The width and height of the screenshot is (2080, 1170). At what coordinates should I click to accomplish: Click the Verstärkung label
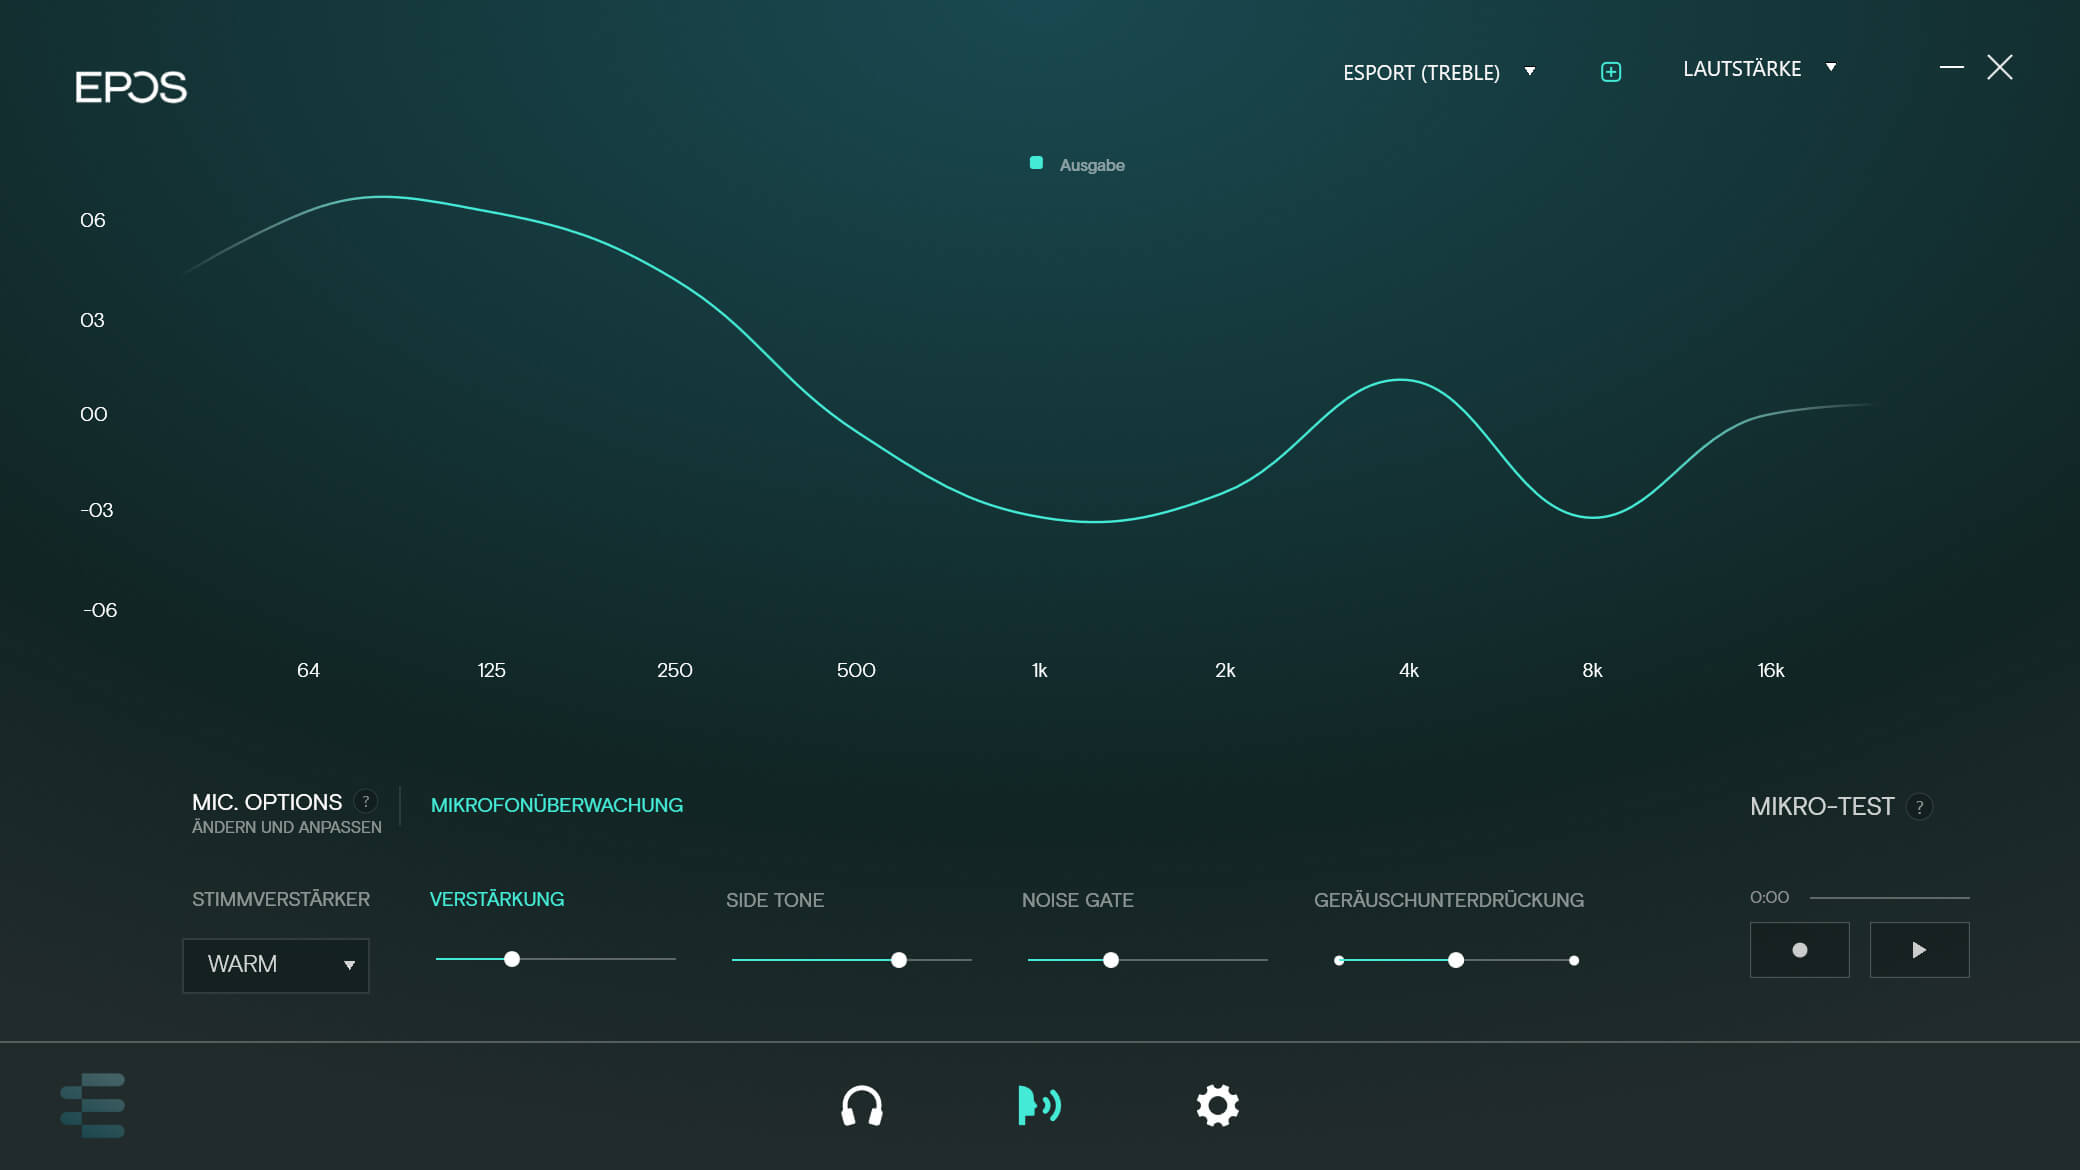tap(496, 899)
